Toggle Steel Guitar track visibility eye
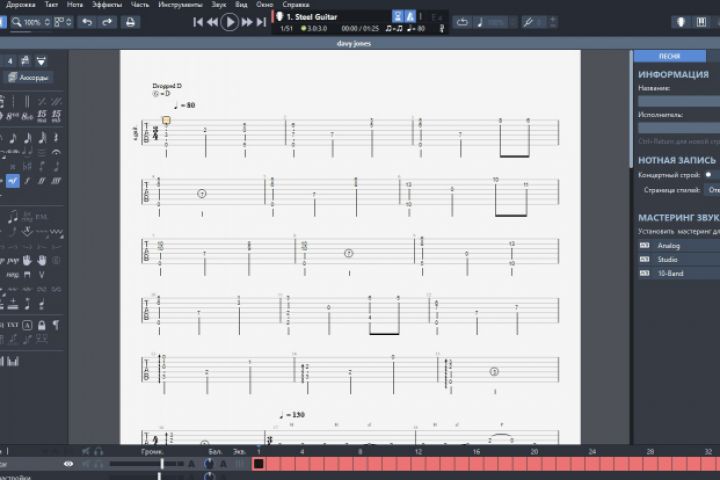The height and width of the screenshot is (480, 720). tap(68, 464)
